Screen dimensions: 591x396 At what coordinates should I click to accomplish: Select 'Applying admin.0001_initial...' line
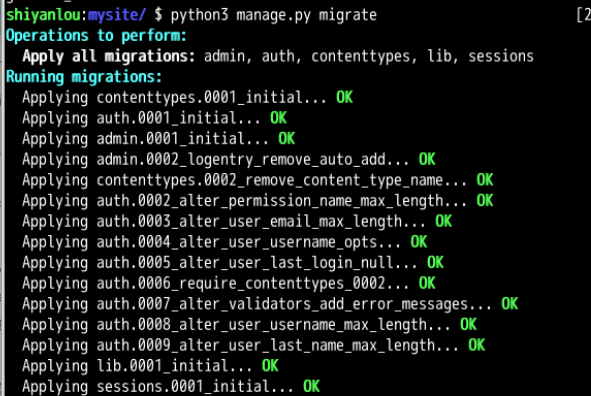tap(159, 139)
